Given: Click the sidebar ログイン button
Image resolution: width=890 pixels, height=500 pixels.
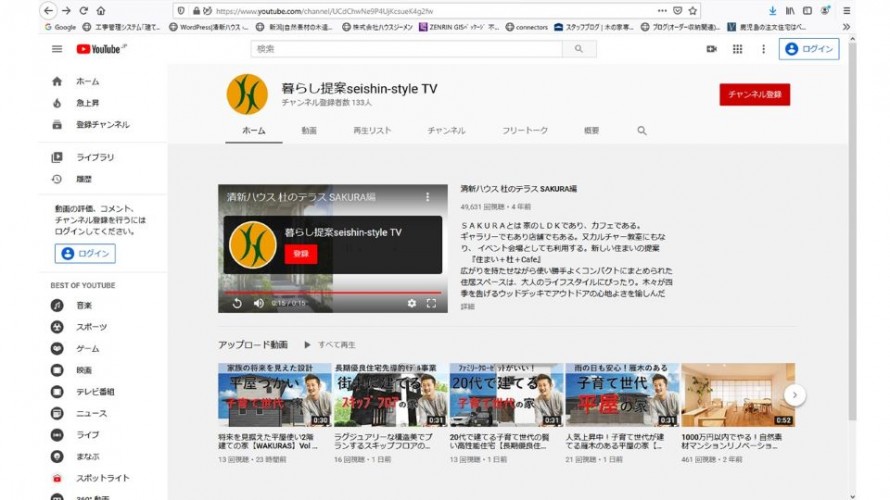Looking at the screenshot, I should (x=85, y=254).
